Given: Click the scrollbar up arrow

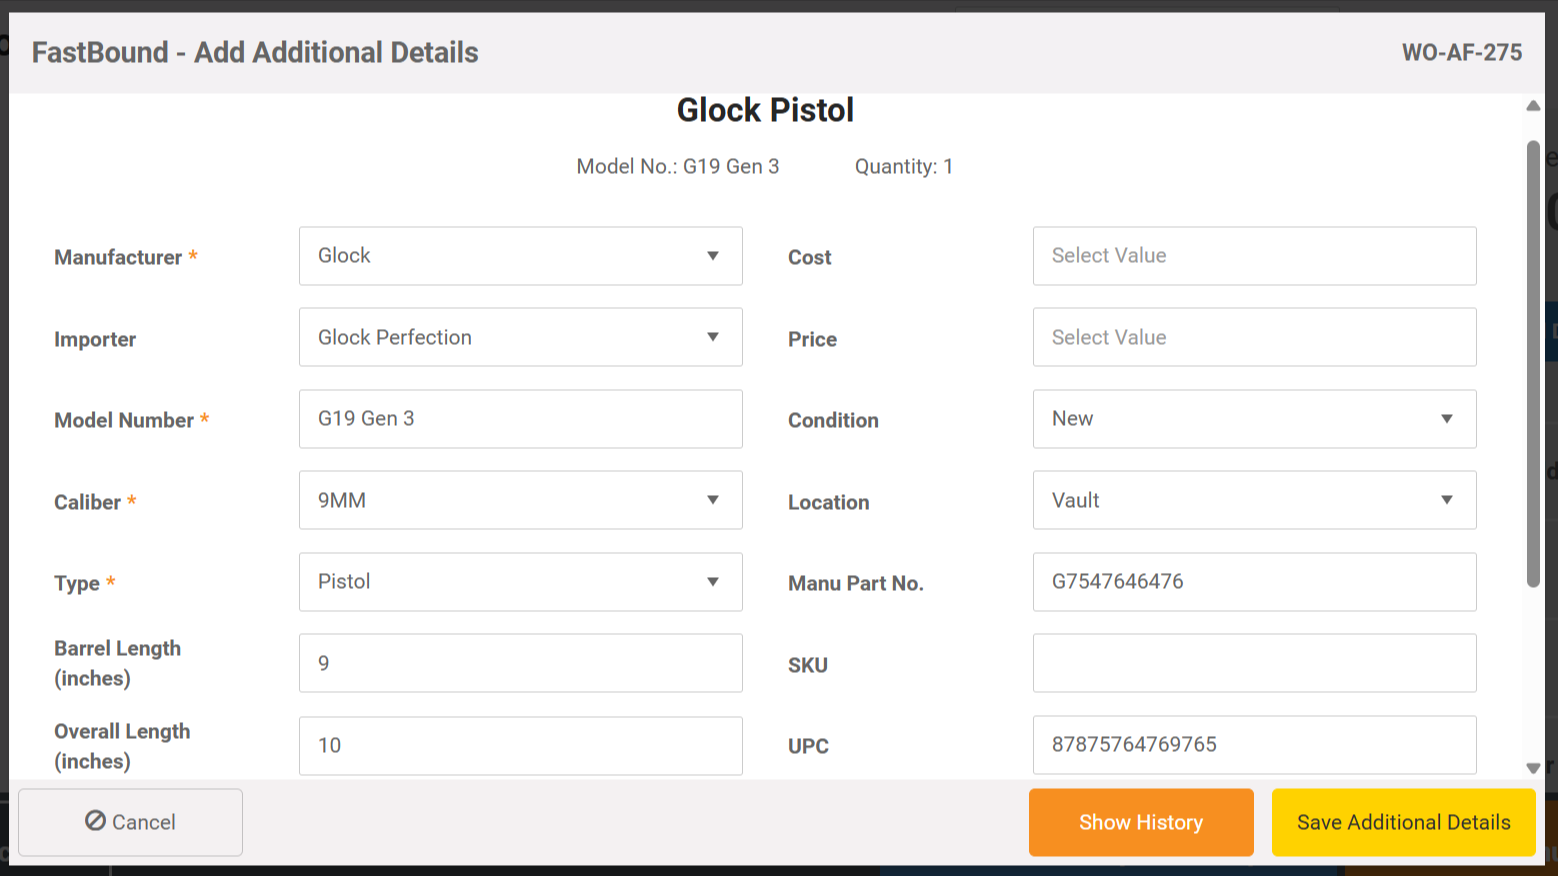Looking at the screenshot, I should 1533,106.
